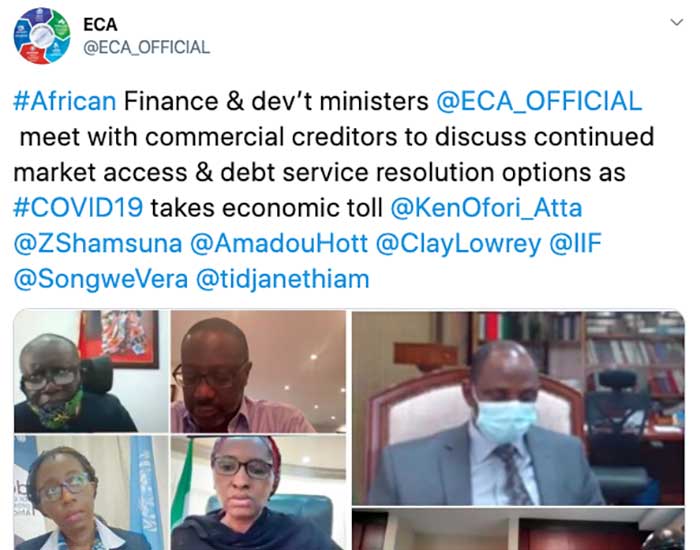Viewport: 700px width, 550px height.
Task: Open the image of woman with Nigerian flag
Action: pos(258,493)
